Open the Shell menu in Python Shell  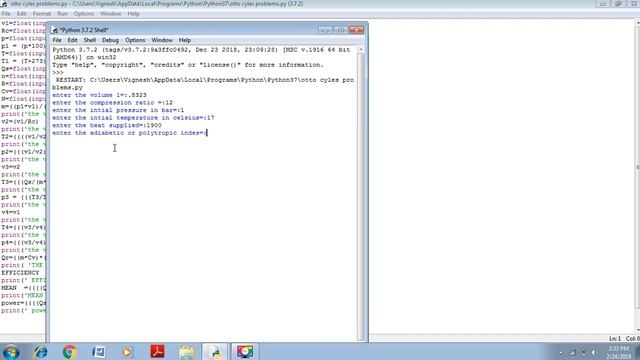coord(90,40)
